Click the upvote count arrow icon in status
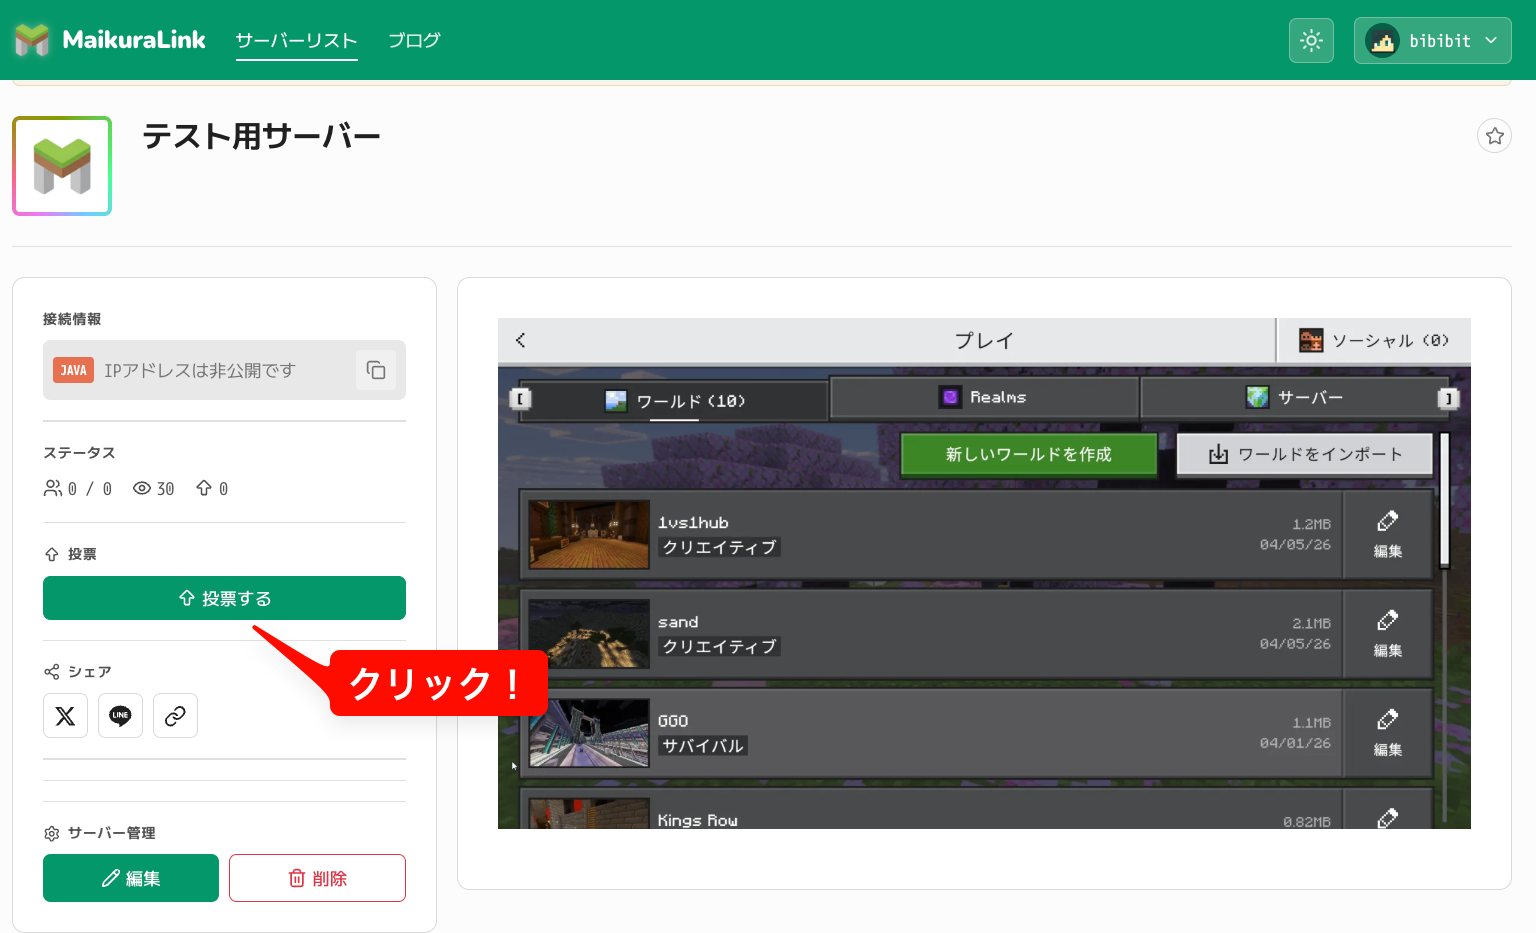The image size is (1536, 933). 204,488
